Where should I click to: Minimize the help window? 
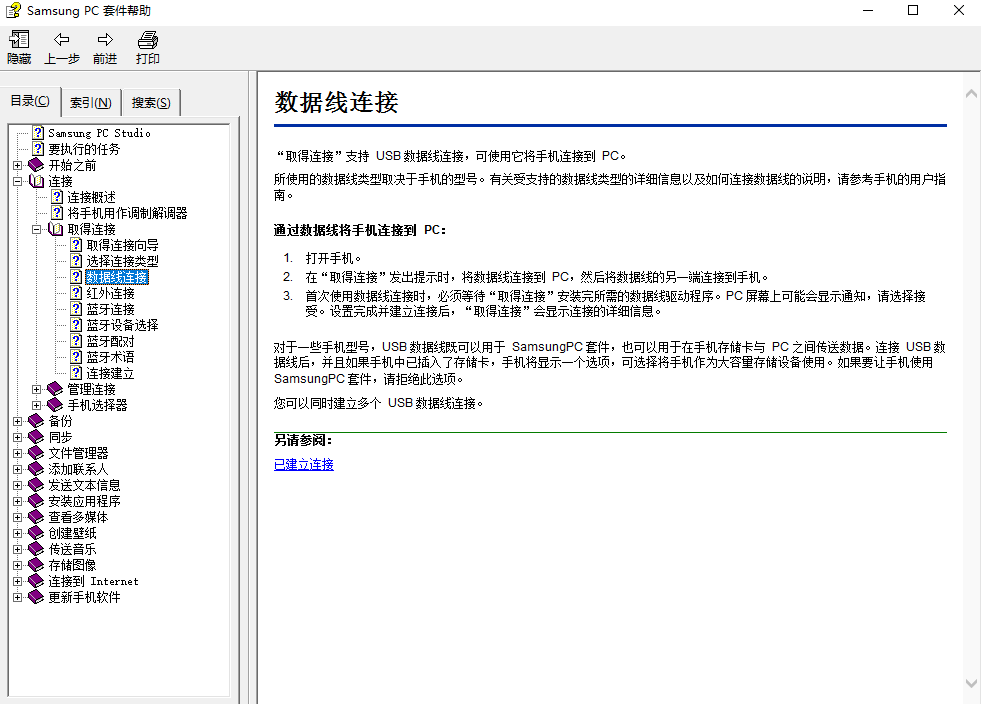coord(868,11)
